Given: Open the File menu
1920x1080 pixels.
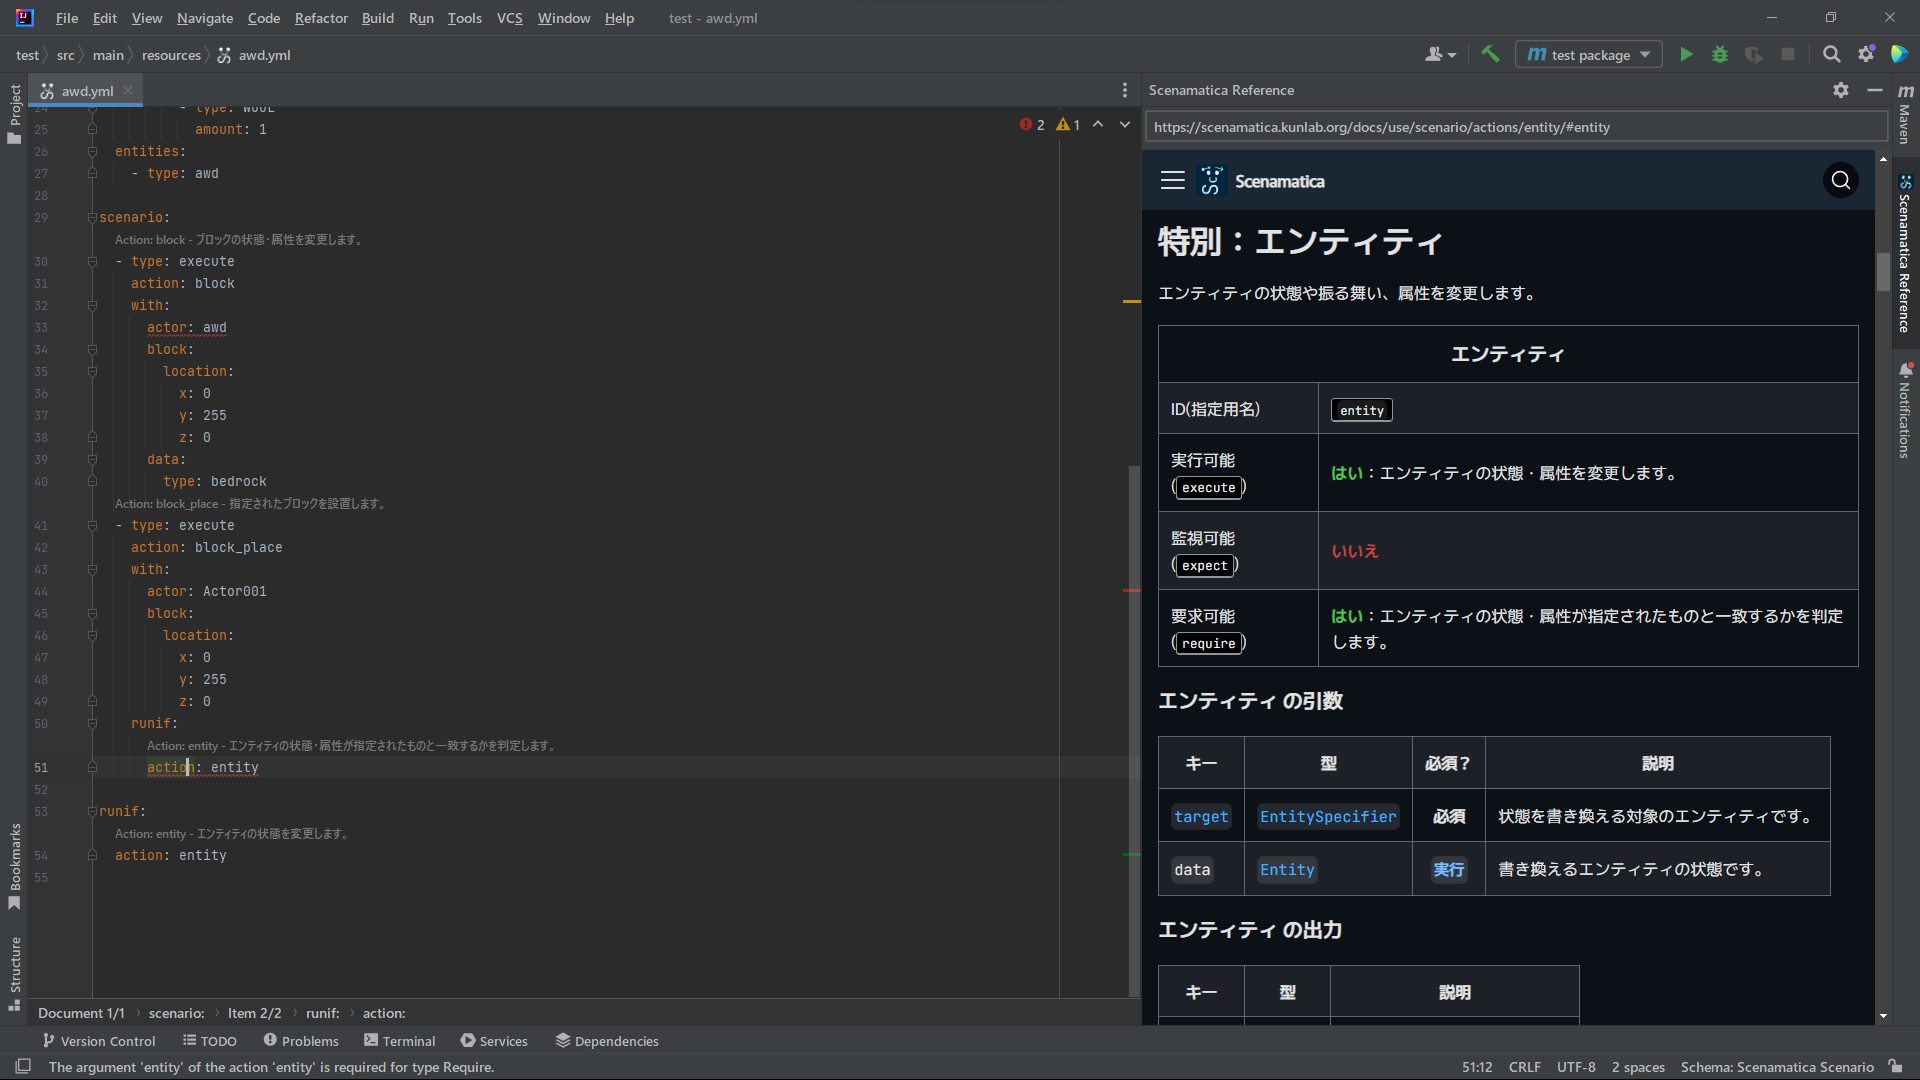Looking at the screenshot, I should click(67, 18).
